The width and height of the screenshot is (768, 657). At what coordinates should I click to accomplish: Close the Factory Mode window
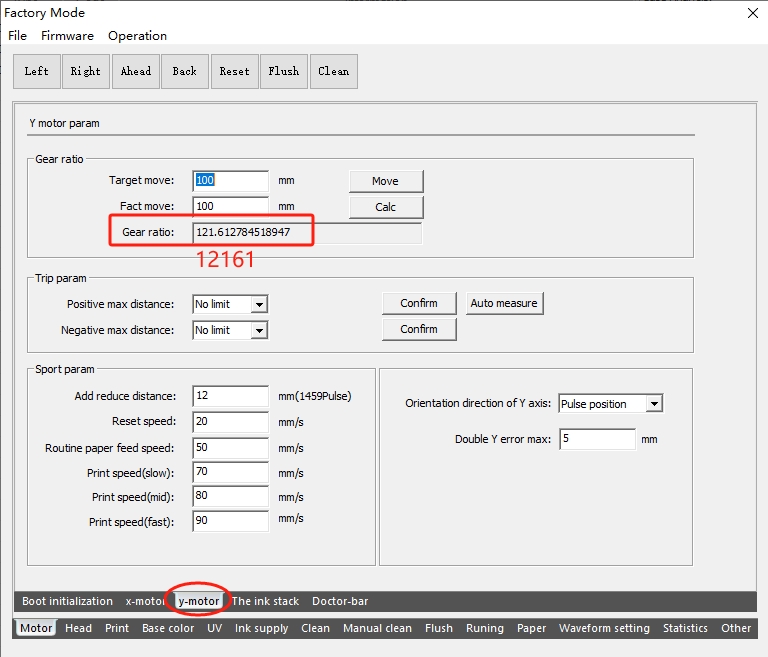pyautogui.click(x=751, y=13)
